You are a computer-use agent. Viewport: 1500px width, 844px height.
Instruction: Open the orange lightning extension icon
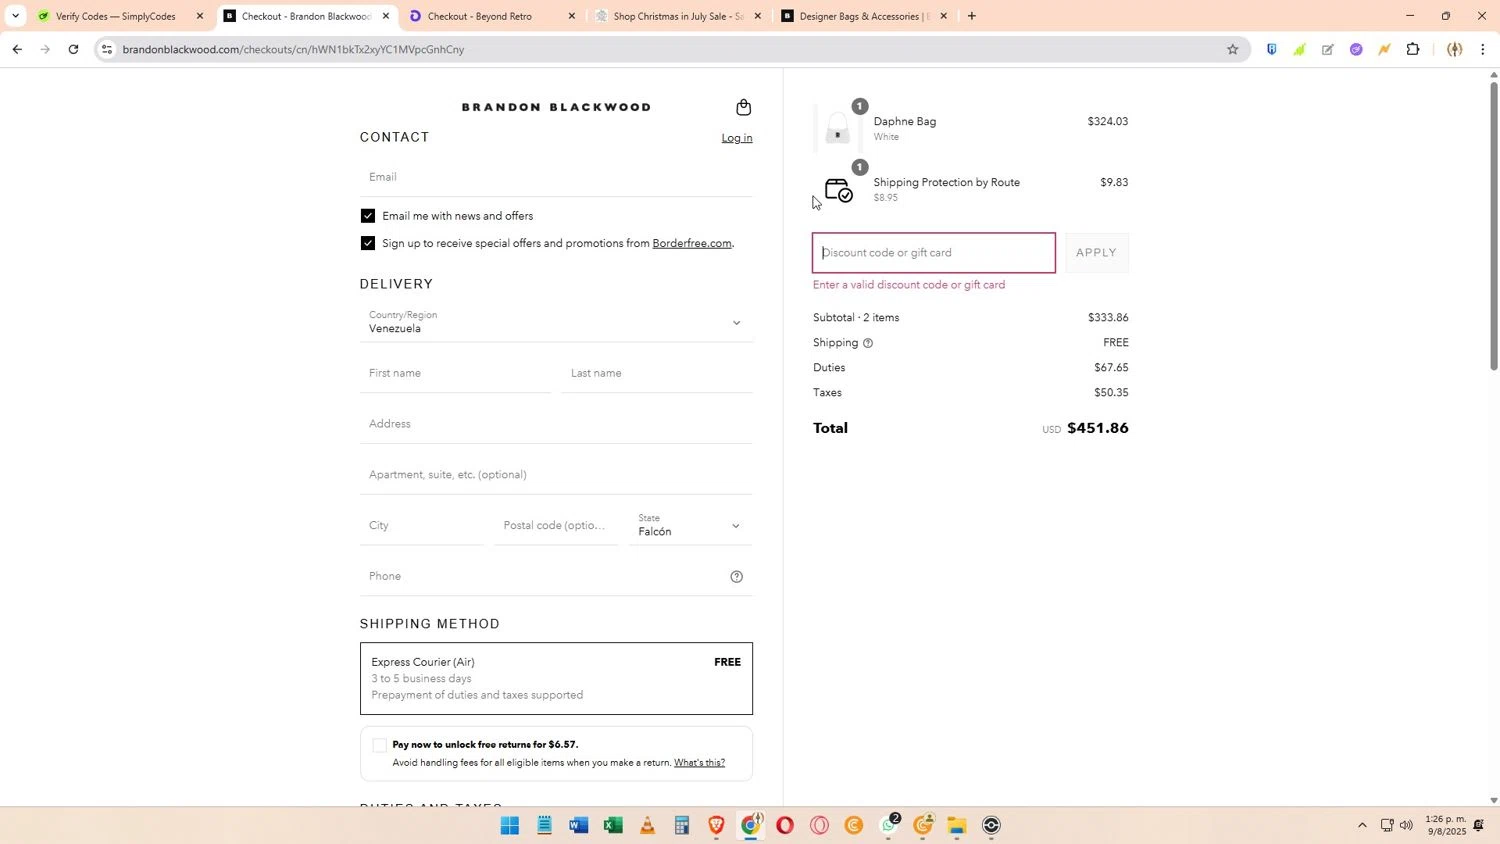coord(1384,49)
